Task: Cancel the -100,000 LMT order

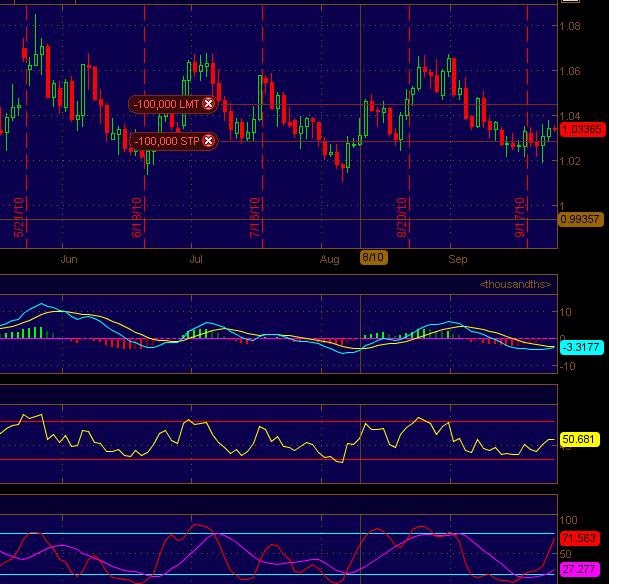Action: coord(208,104)
